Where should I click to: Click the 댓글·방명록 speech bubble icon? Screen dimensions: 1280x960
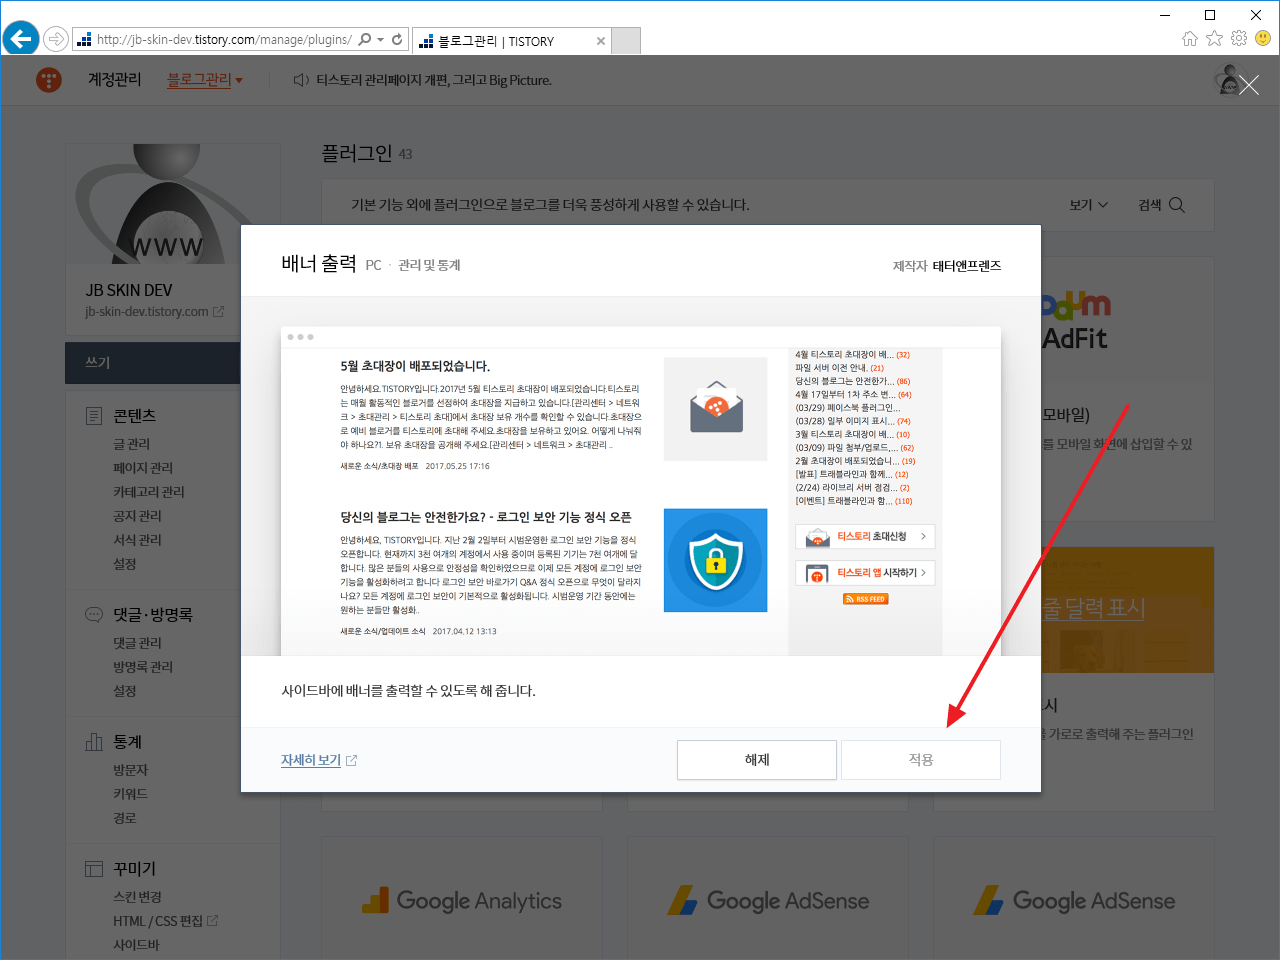(x=94, y=615)
